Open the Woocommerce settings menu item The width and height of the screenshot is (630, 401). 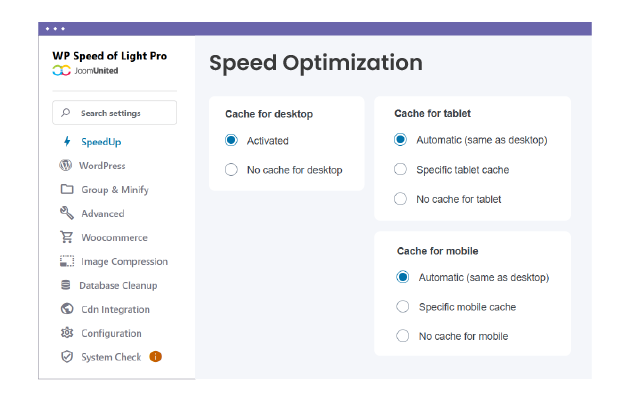point(114,238)
